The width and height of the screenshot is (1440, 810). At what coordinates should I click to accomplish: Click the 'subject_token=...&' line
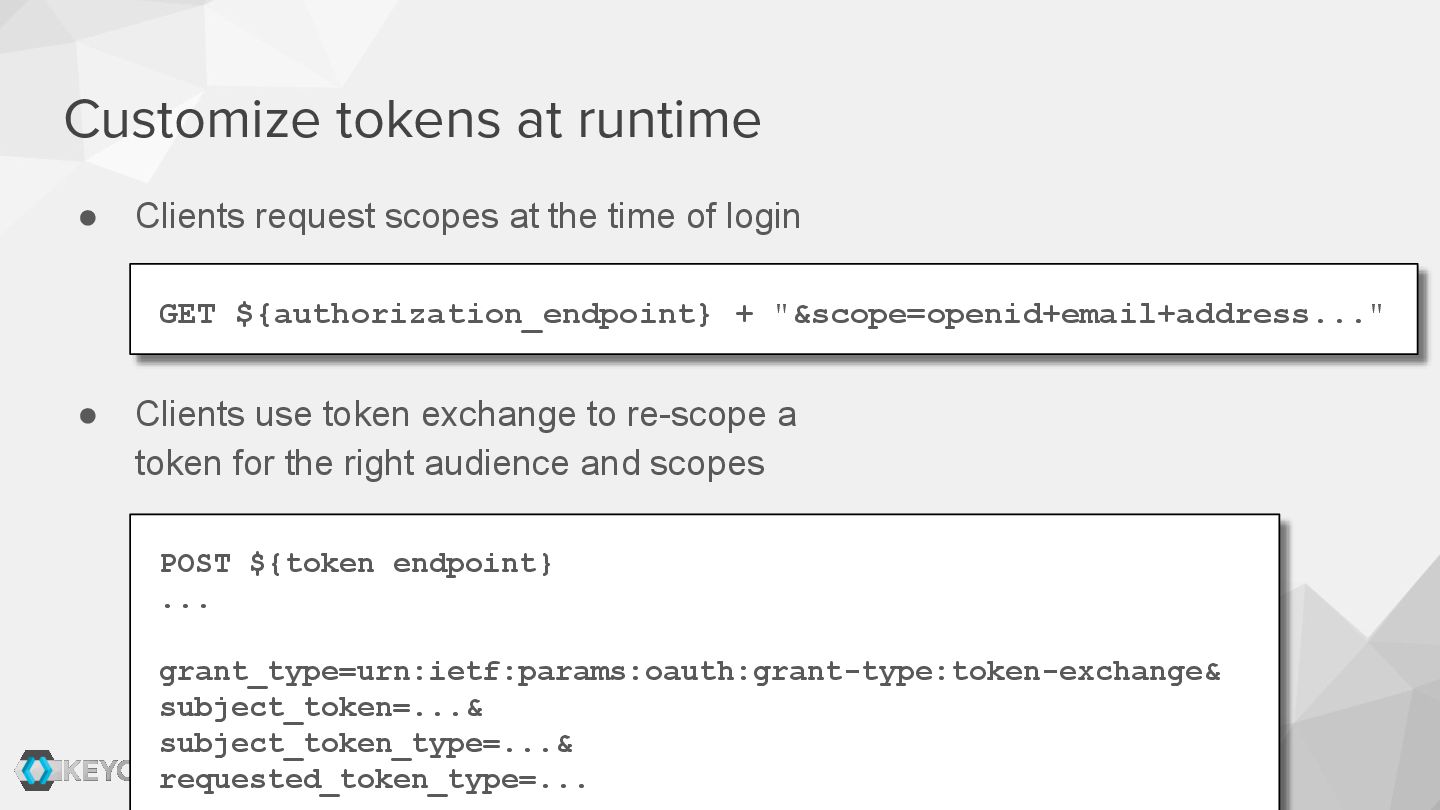click(x=321, y=707)
